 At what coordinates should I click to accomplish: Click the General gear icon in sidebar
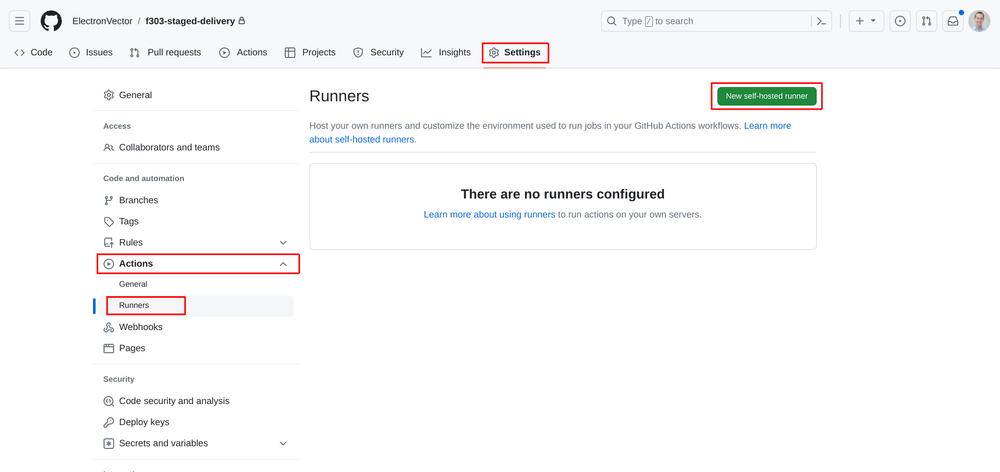click(x=108, y=95)
